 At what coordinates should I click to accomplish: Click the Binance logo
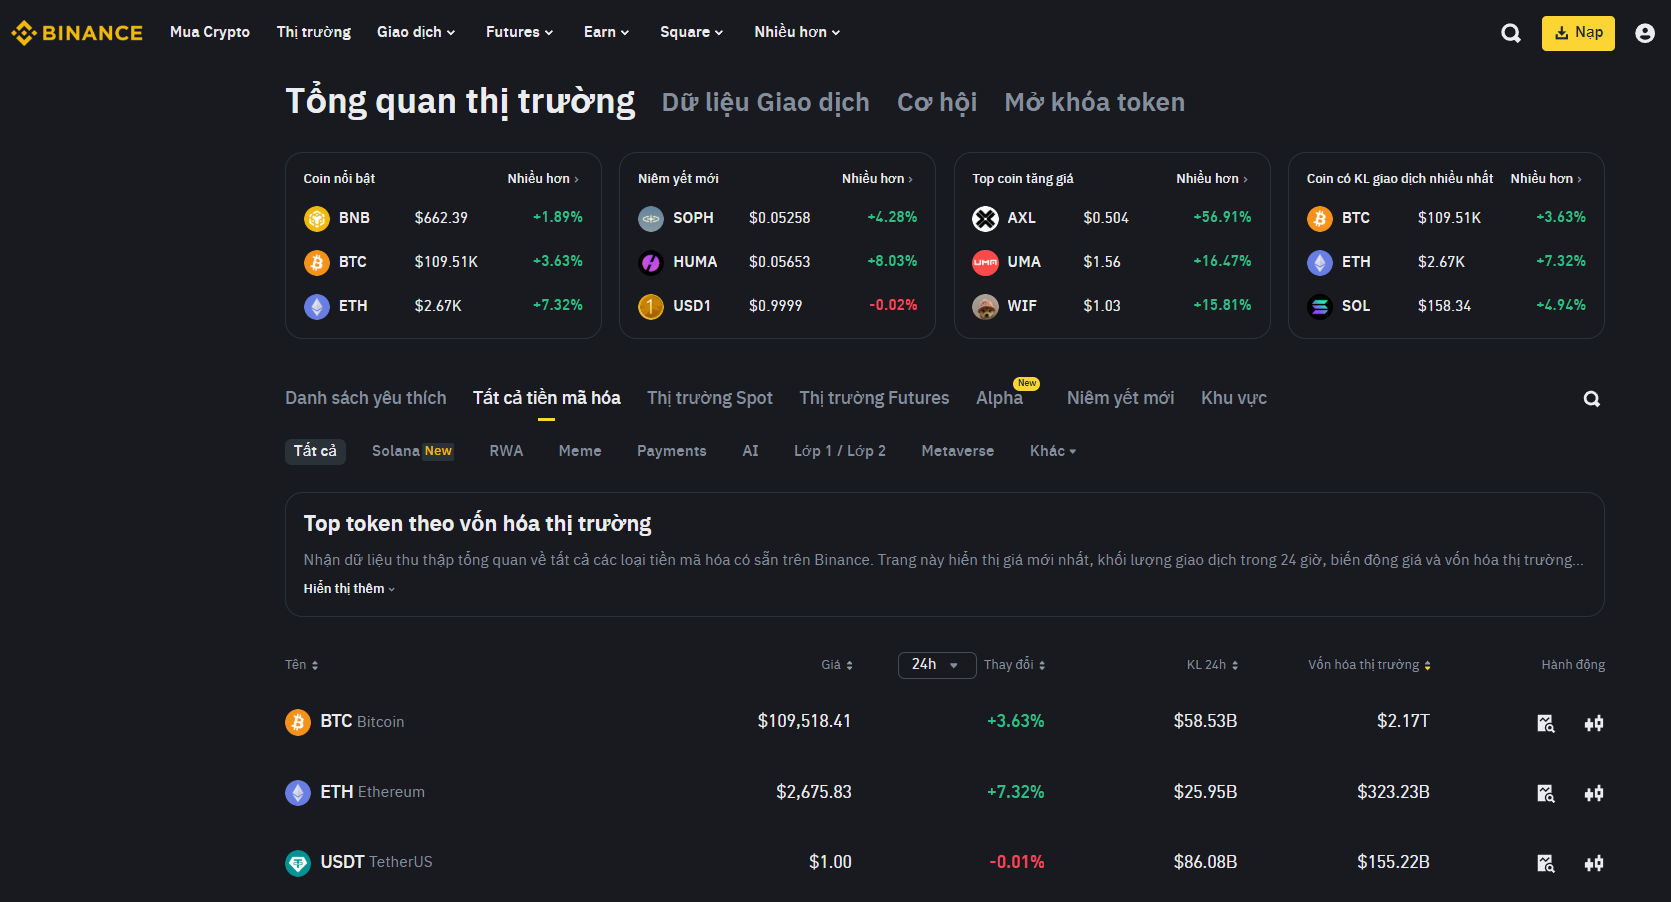point(77,33)
